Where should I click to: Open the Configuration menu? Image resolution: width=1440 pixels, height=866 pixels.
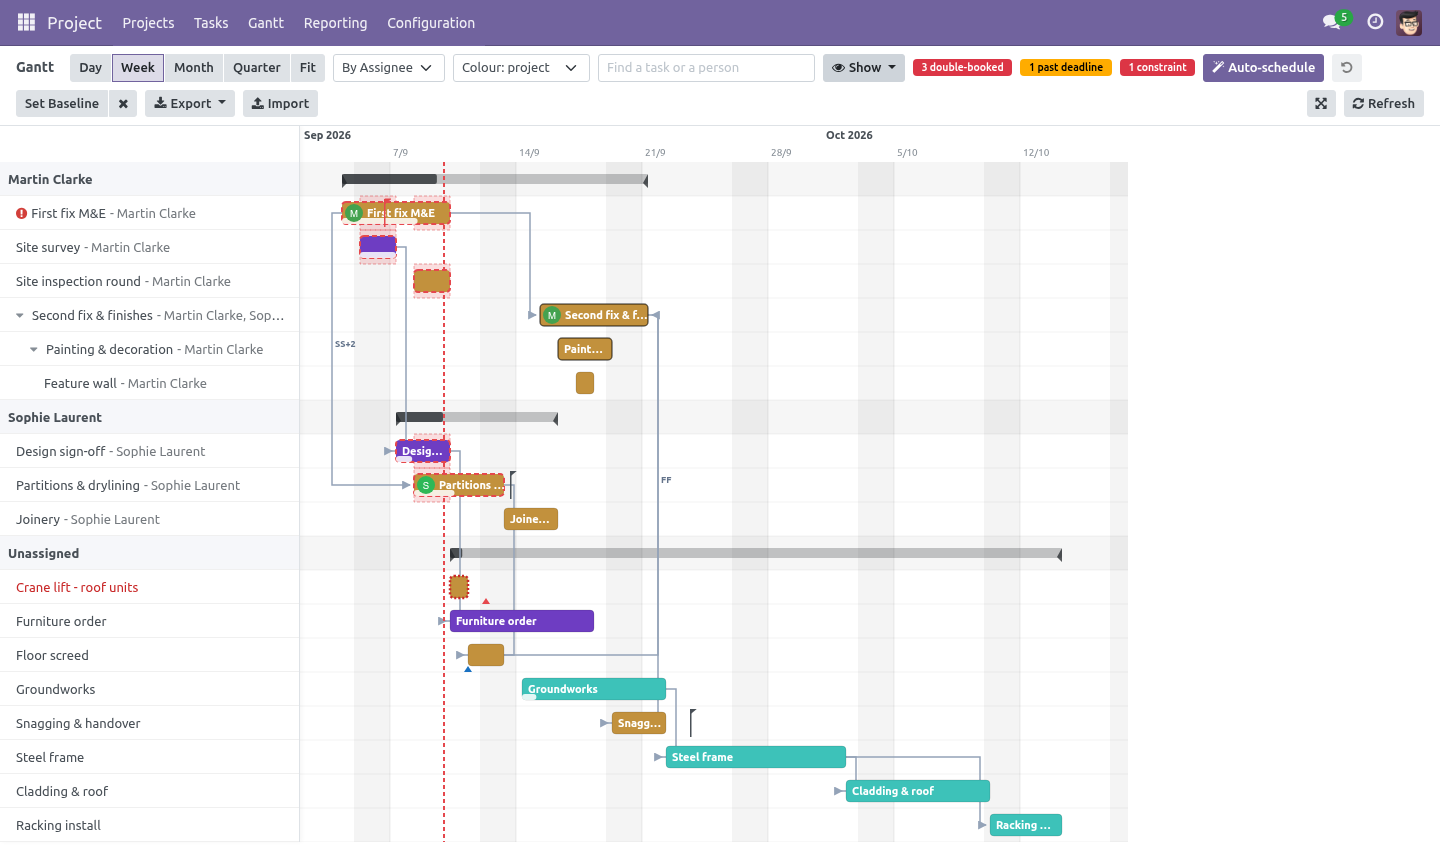pyautogui.click(x=431, y=23)
